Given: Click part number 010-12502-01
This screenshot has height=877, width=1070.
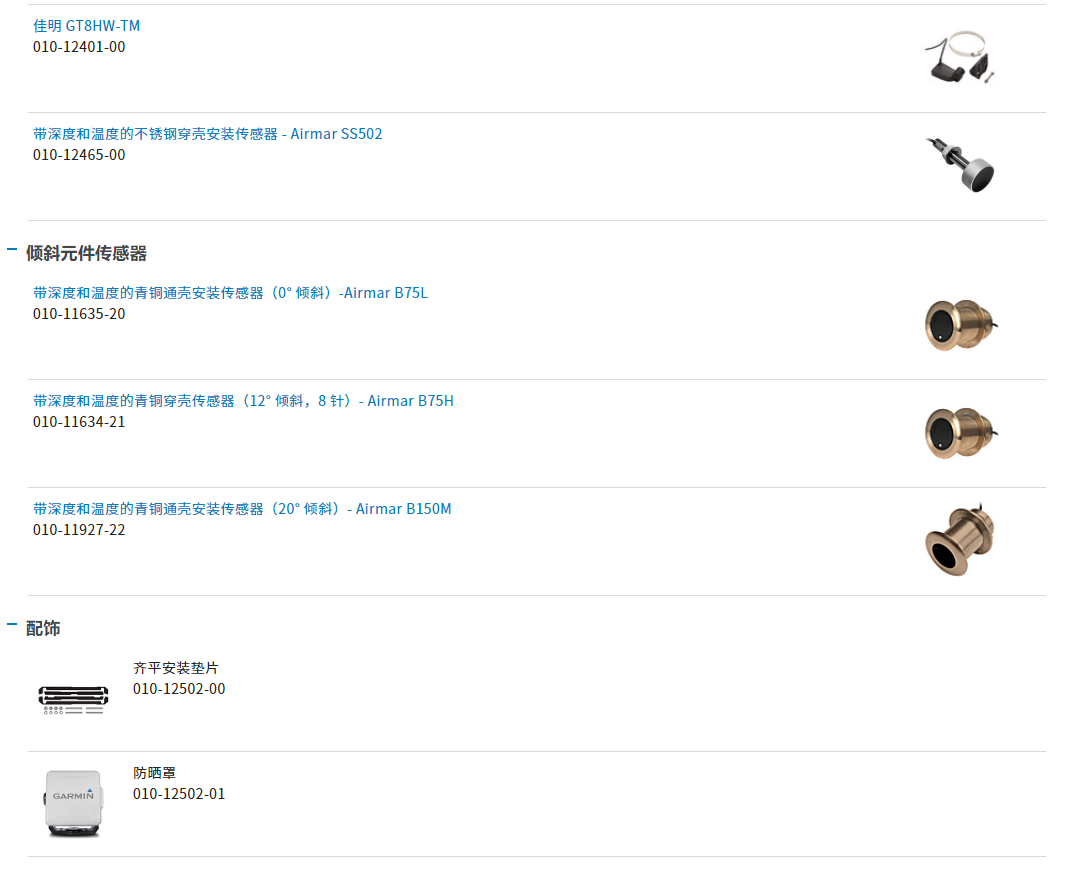Looking at the screenshot, I should pos(179,794).
